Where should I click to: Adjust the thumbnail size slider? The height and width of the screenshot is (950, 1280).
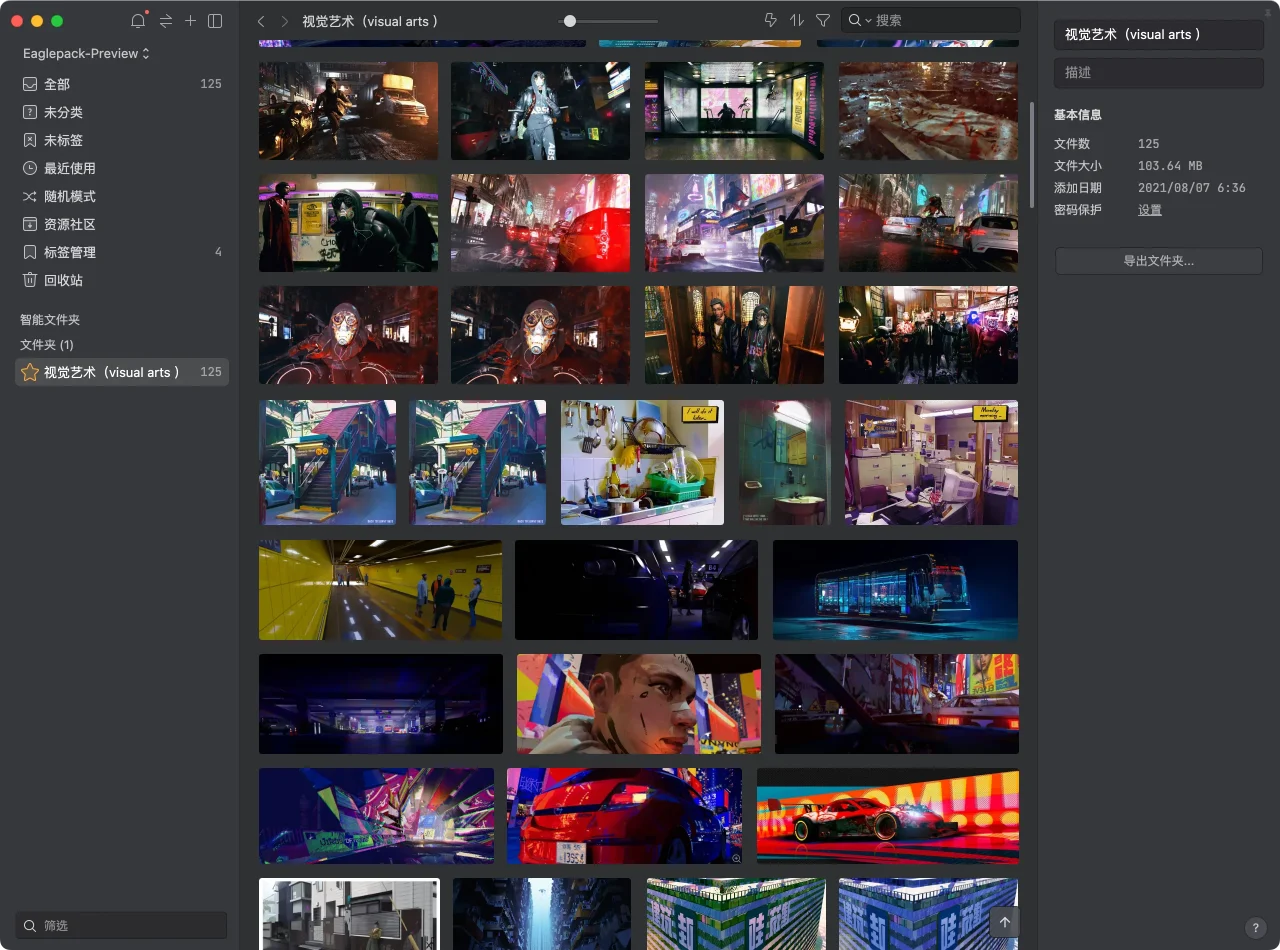(608, 21)
